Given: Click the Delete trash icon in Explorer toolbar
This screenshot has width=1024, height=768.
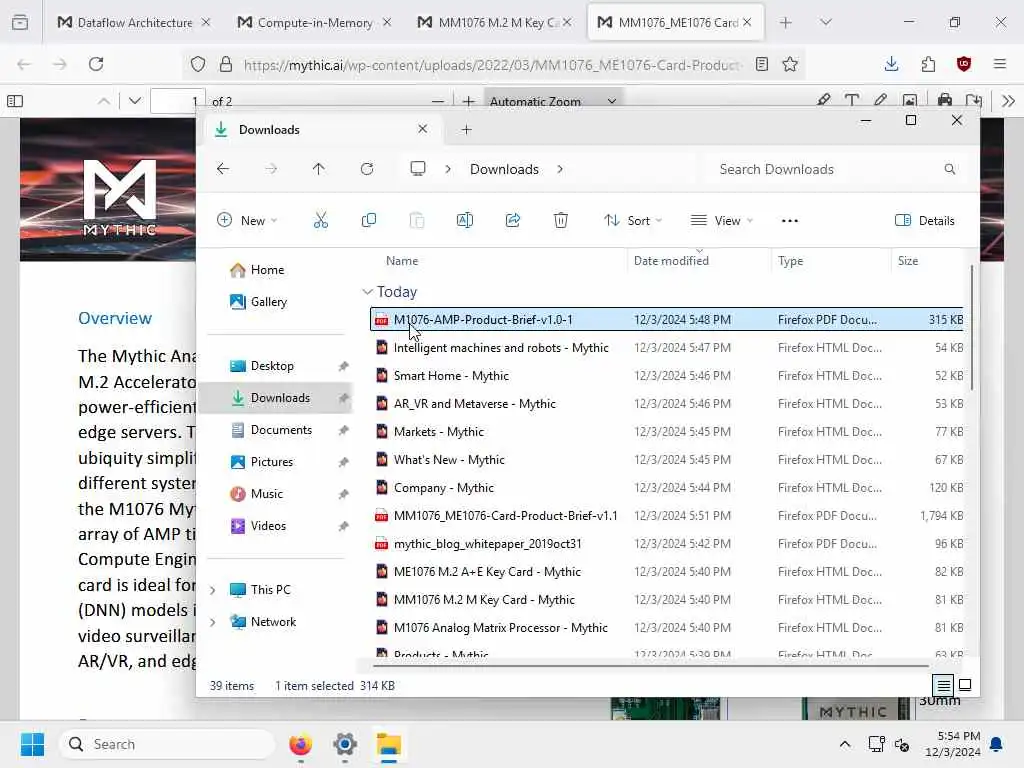Looking at the screenshot, I should 560,221.
